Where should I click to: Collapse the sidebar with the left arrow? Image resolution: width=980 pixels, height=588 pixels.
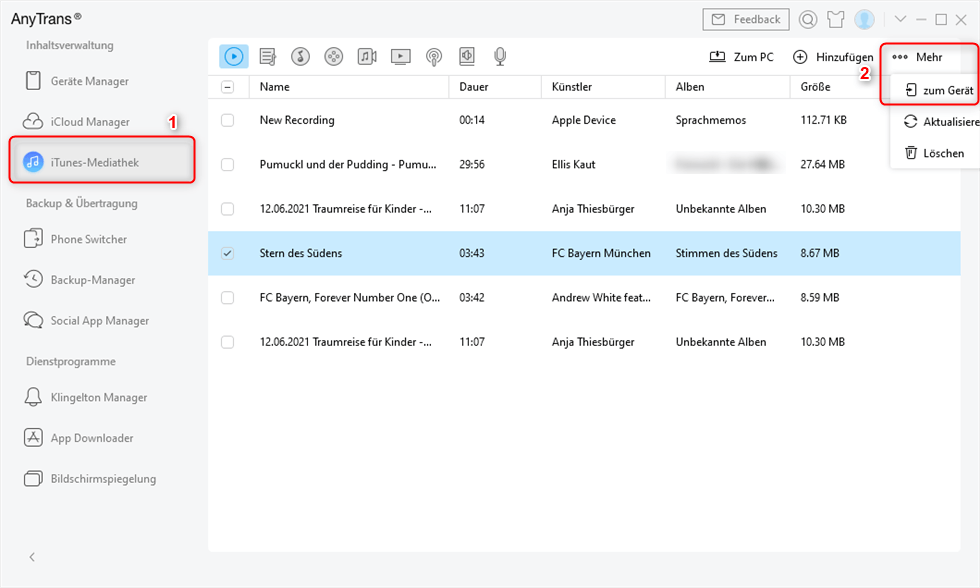tap(32, 557)
